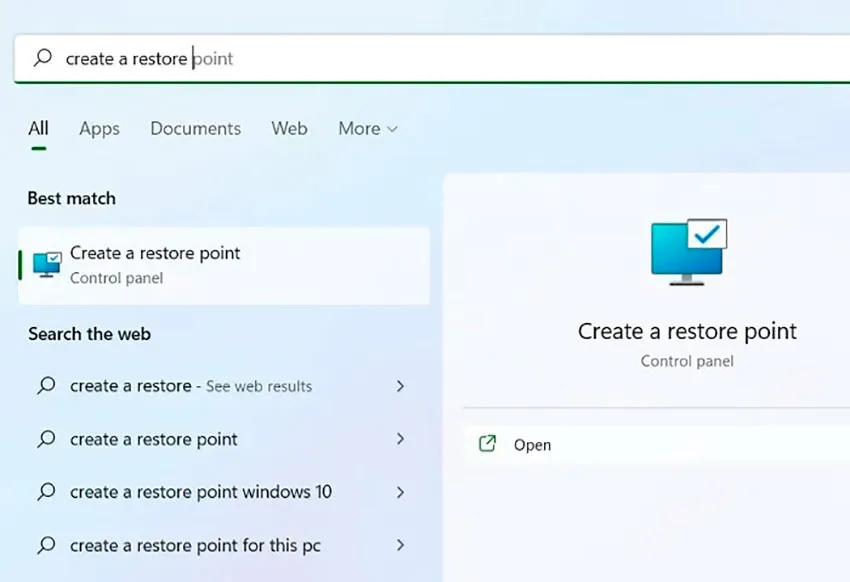Expand the chevron for "create a restore - See web results"
Viewport: 850px width, 582px height.
coord(401,386)
